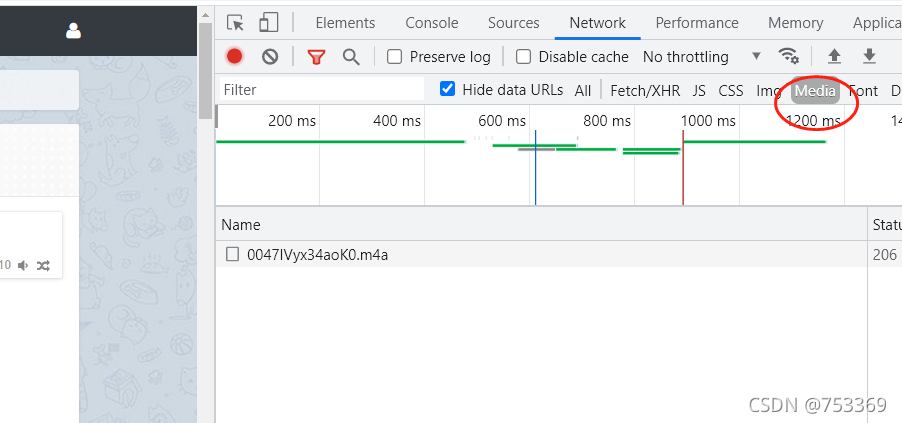Import HAR file with upload arrow

pos(834,56)
